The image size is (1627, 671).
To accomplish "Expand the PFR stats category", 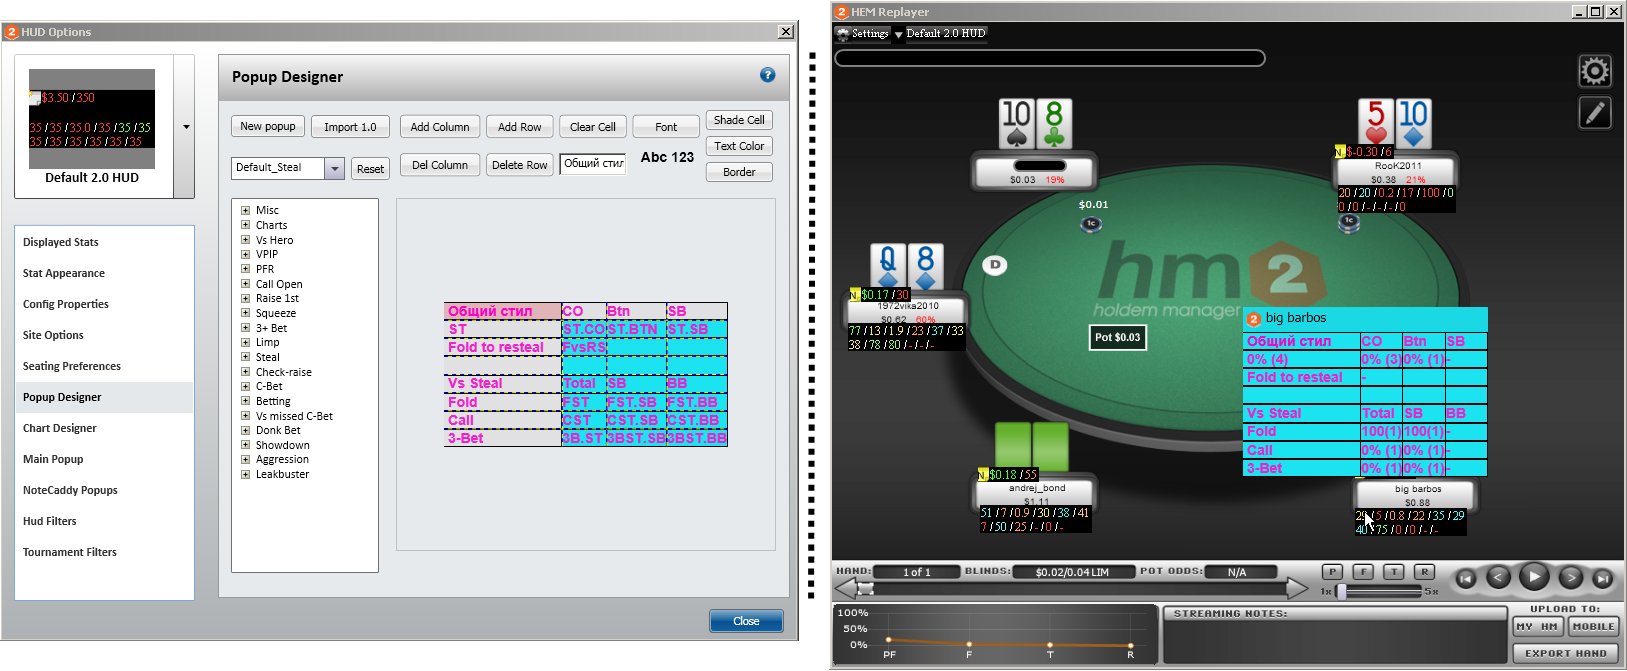I will point(245,269).
